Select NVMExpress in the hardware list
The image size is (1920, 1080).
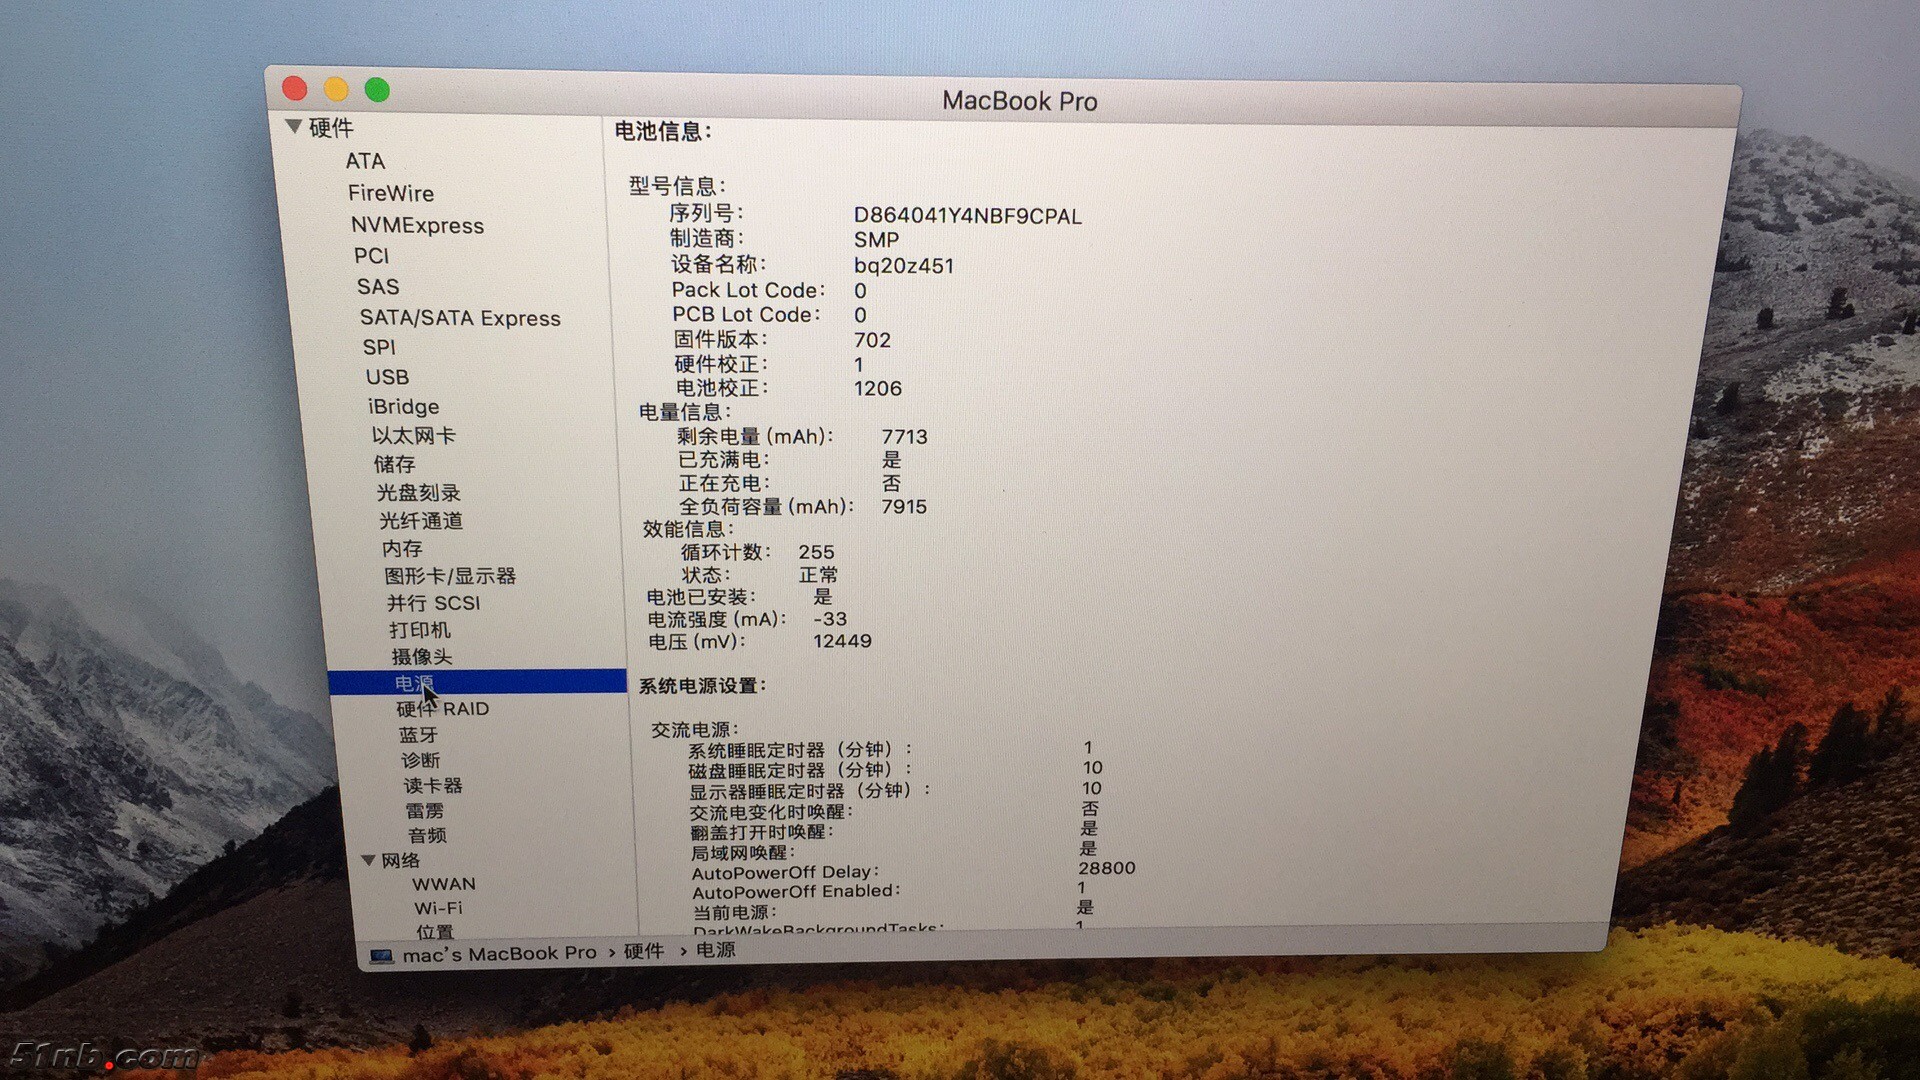click(417, 226)
